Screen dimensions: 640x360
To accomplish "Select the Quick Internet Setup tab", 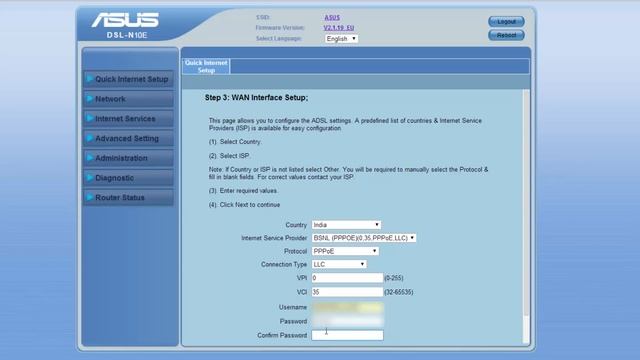I will pyautogui.click(x=206, y=67).
